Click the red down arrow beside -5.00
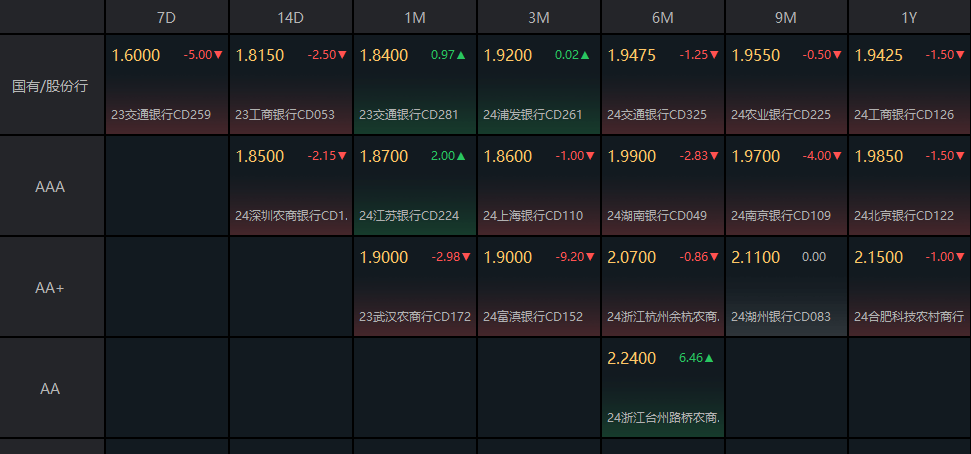This screenshot has width=971, height=454. (218, 56)
